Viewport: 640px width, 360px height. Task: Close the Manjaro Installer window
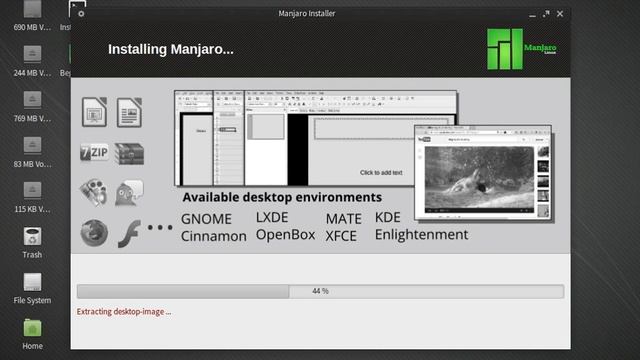[560, 14]
